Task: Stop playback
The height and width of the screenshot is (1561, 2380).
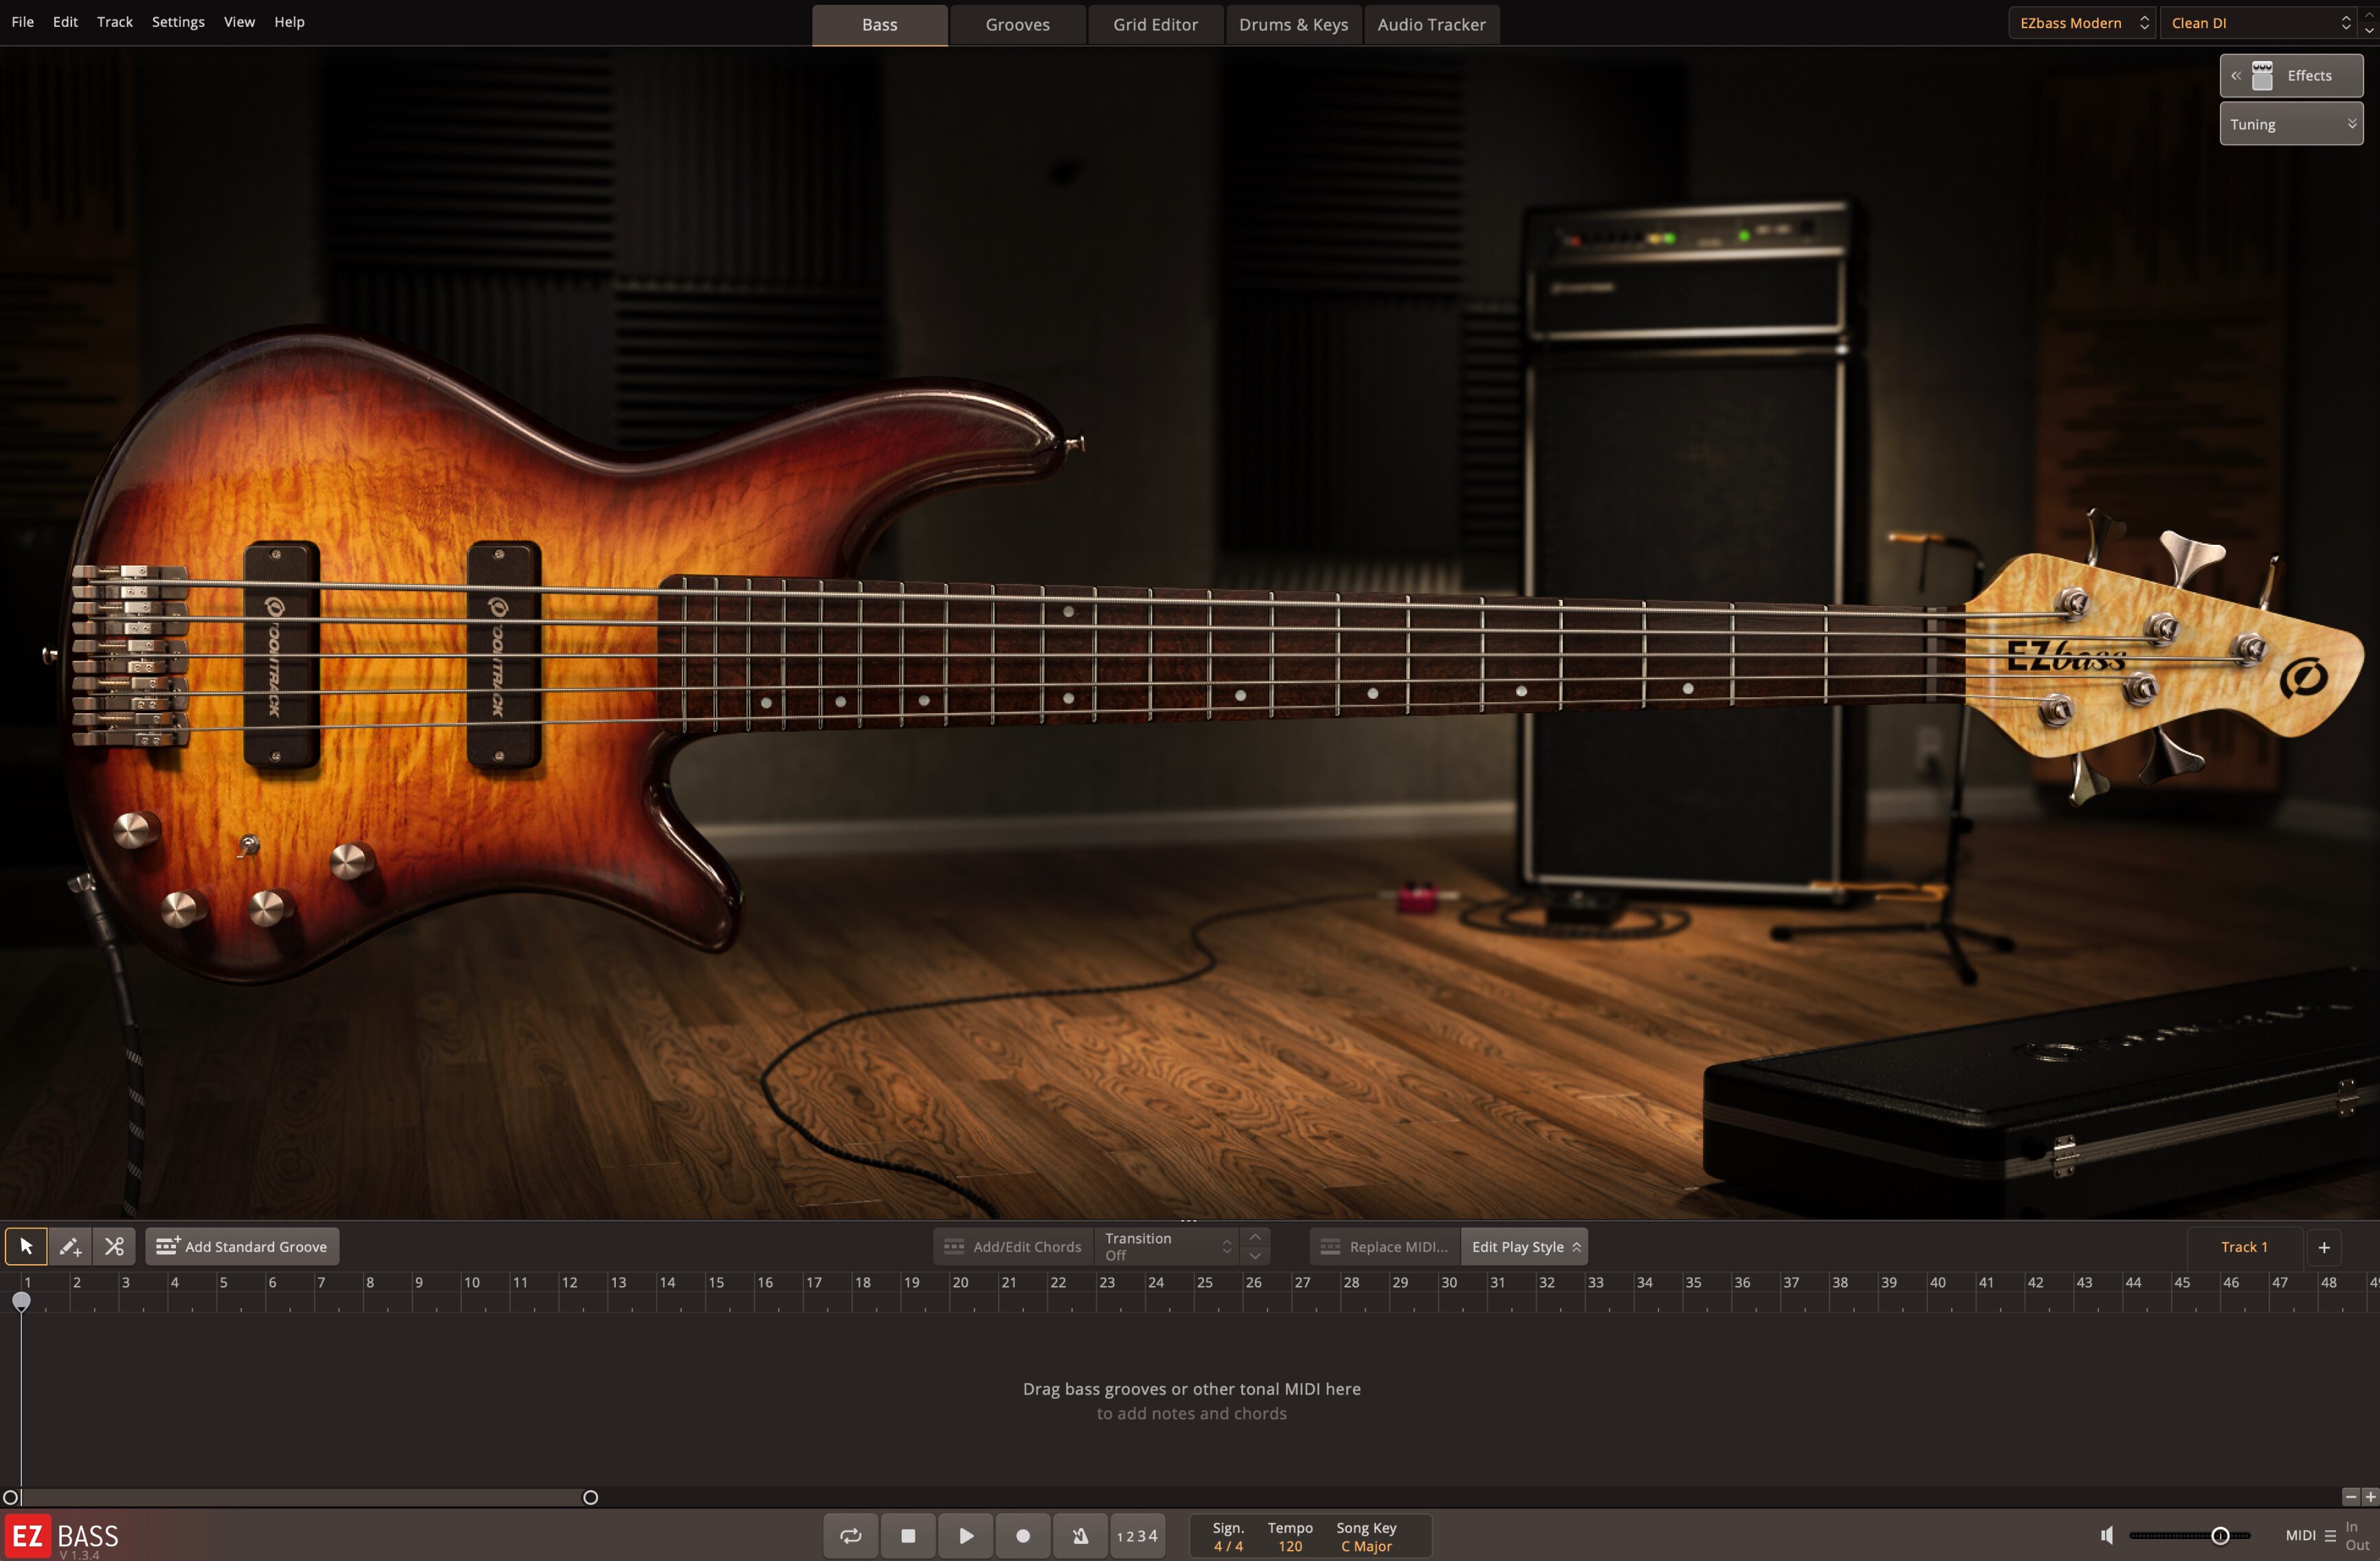Action: point(908,1535)
